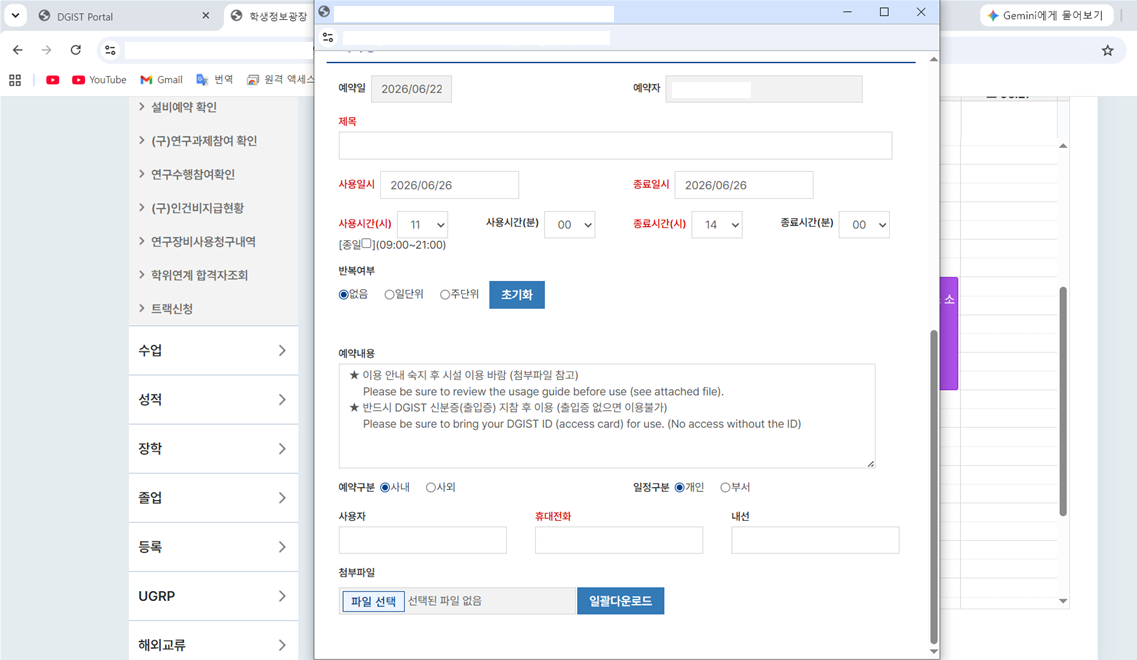
Task: Expand UGRP sidebar menu
Action: coord(213,596)
